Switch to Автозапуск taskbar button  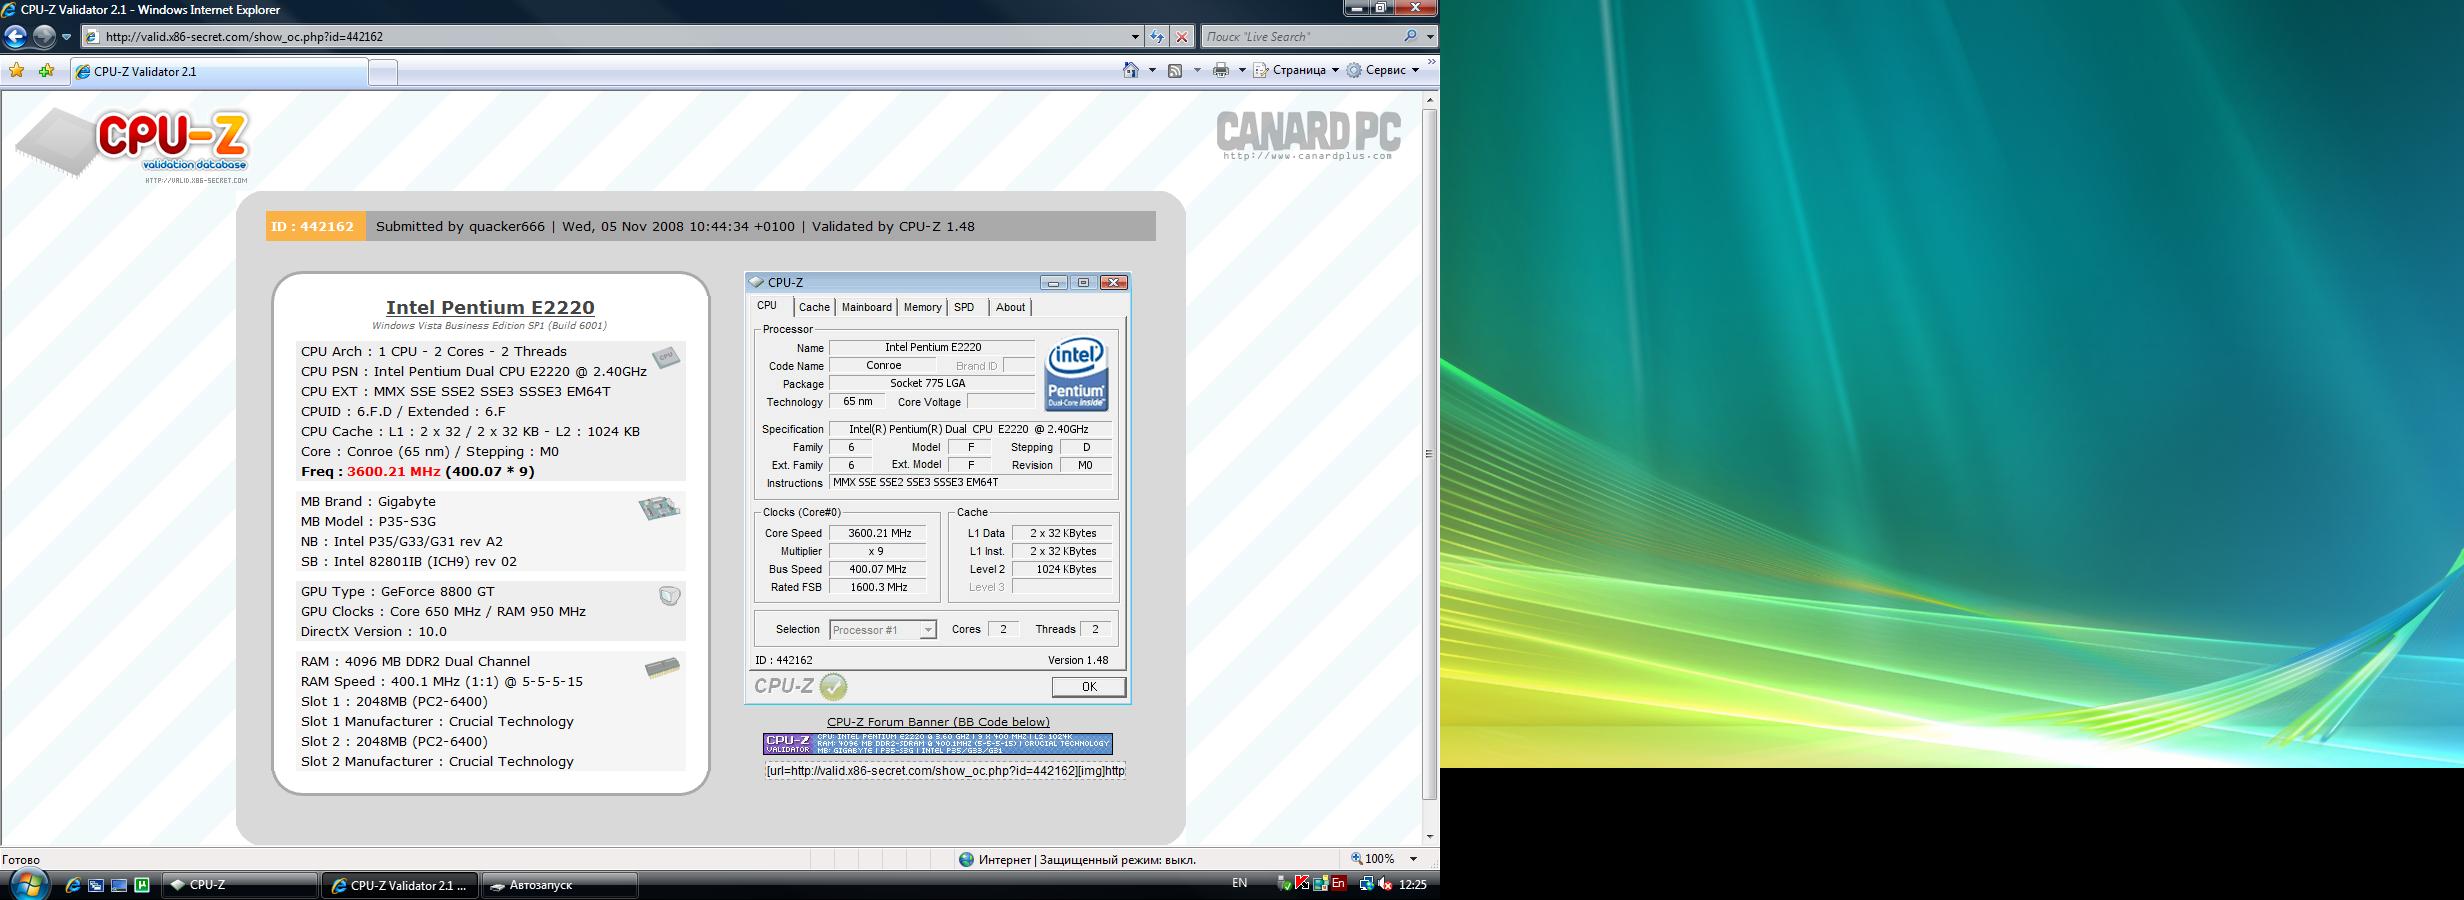(x=560, y=885)
